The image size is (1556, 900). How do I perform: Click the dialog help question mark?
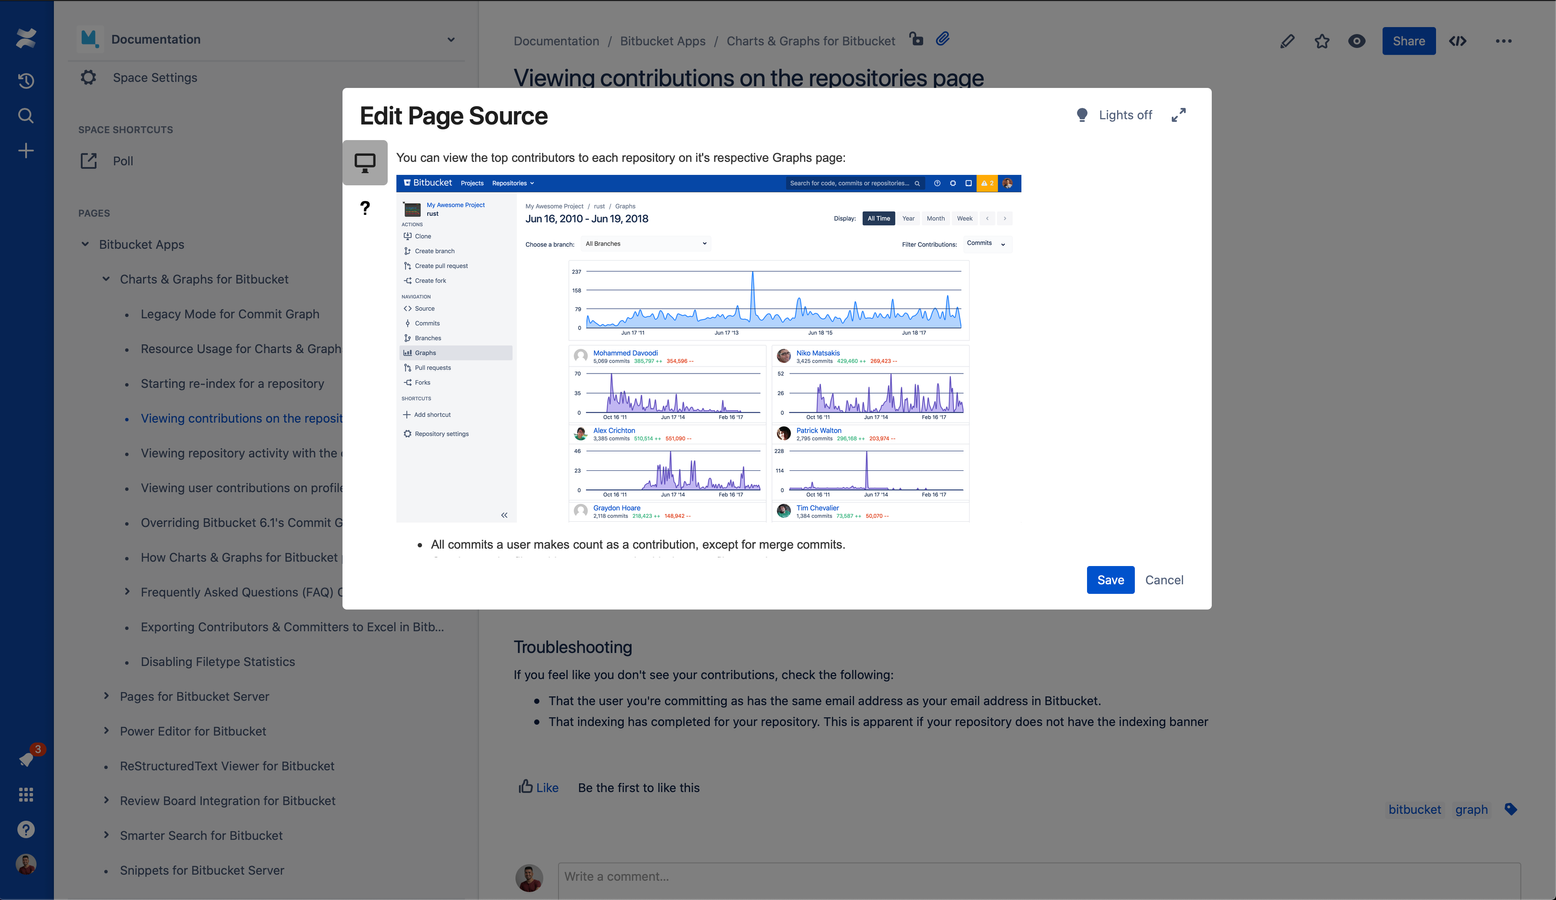365,208
